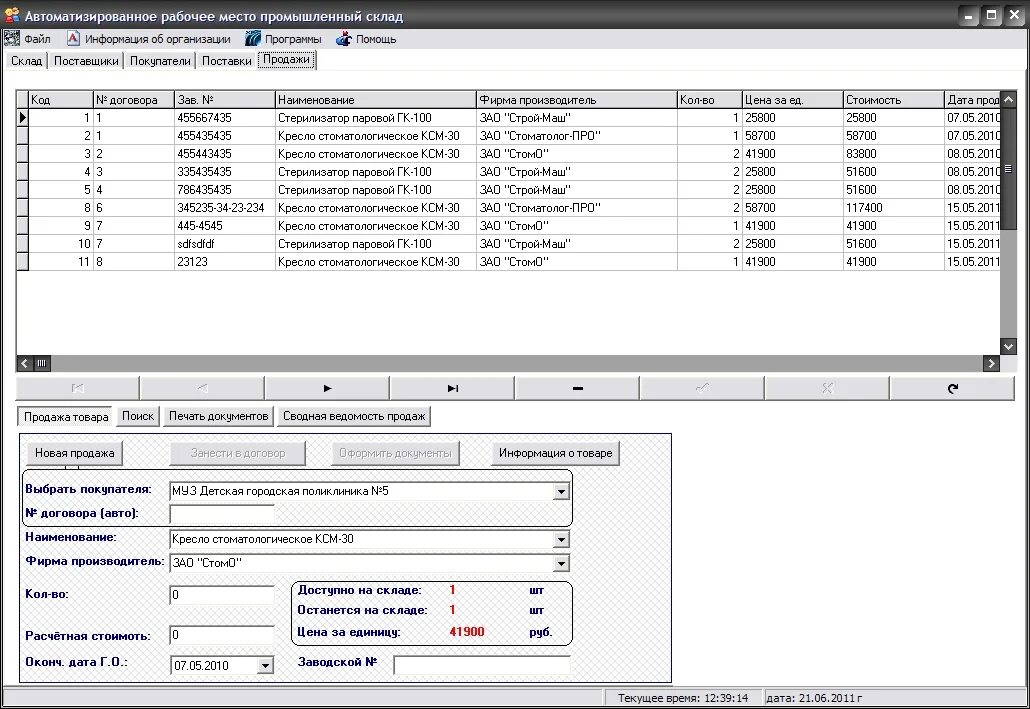This screenshot has width=1030, height=709.
Task: Click the Занести в договор button
Action: tap(238, 453)
